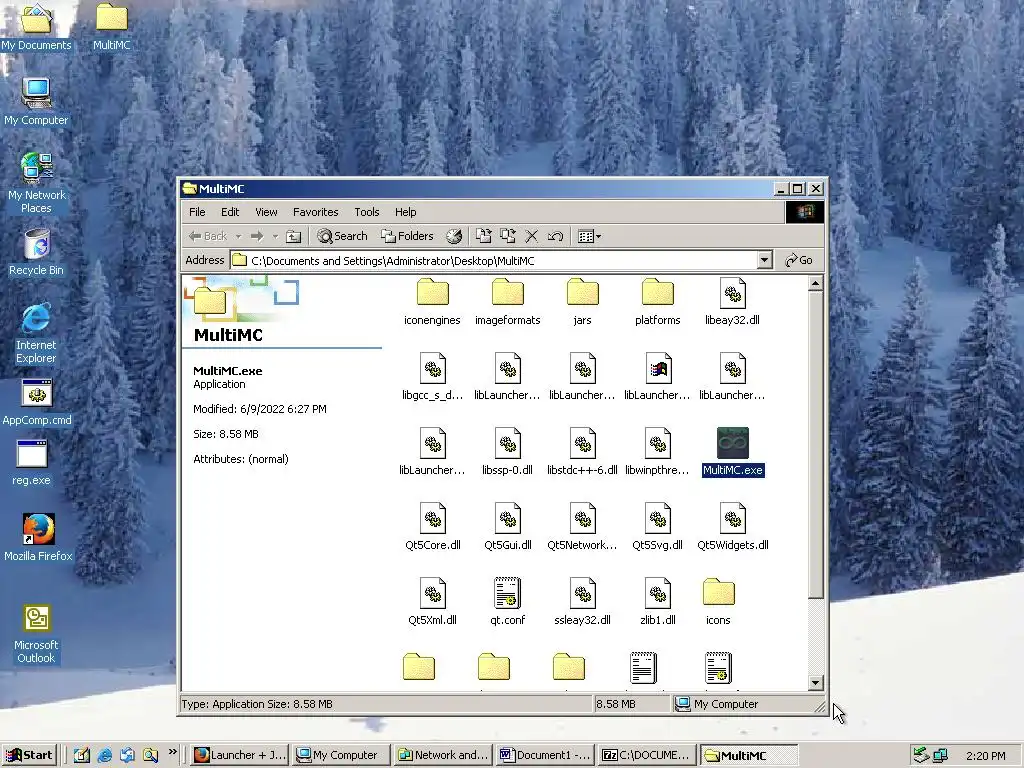Click the Undo toolbar icon
Screen dimensions: 1024x768
click(x=556, y=236)
